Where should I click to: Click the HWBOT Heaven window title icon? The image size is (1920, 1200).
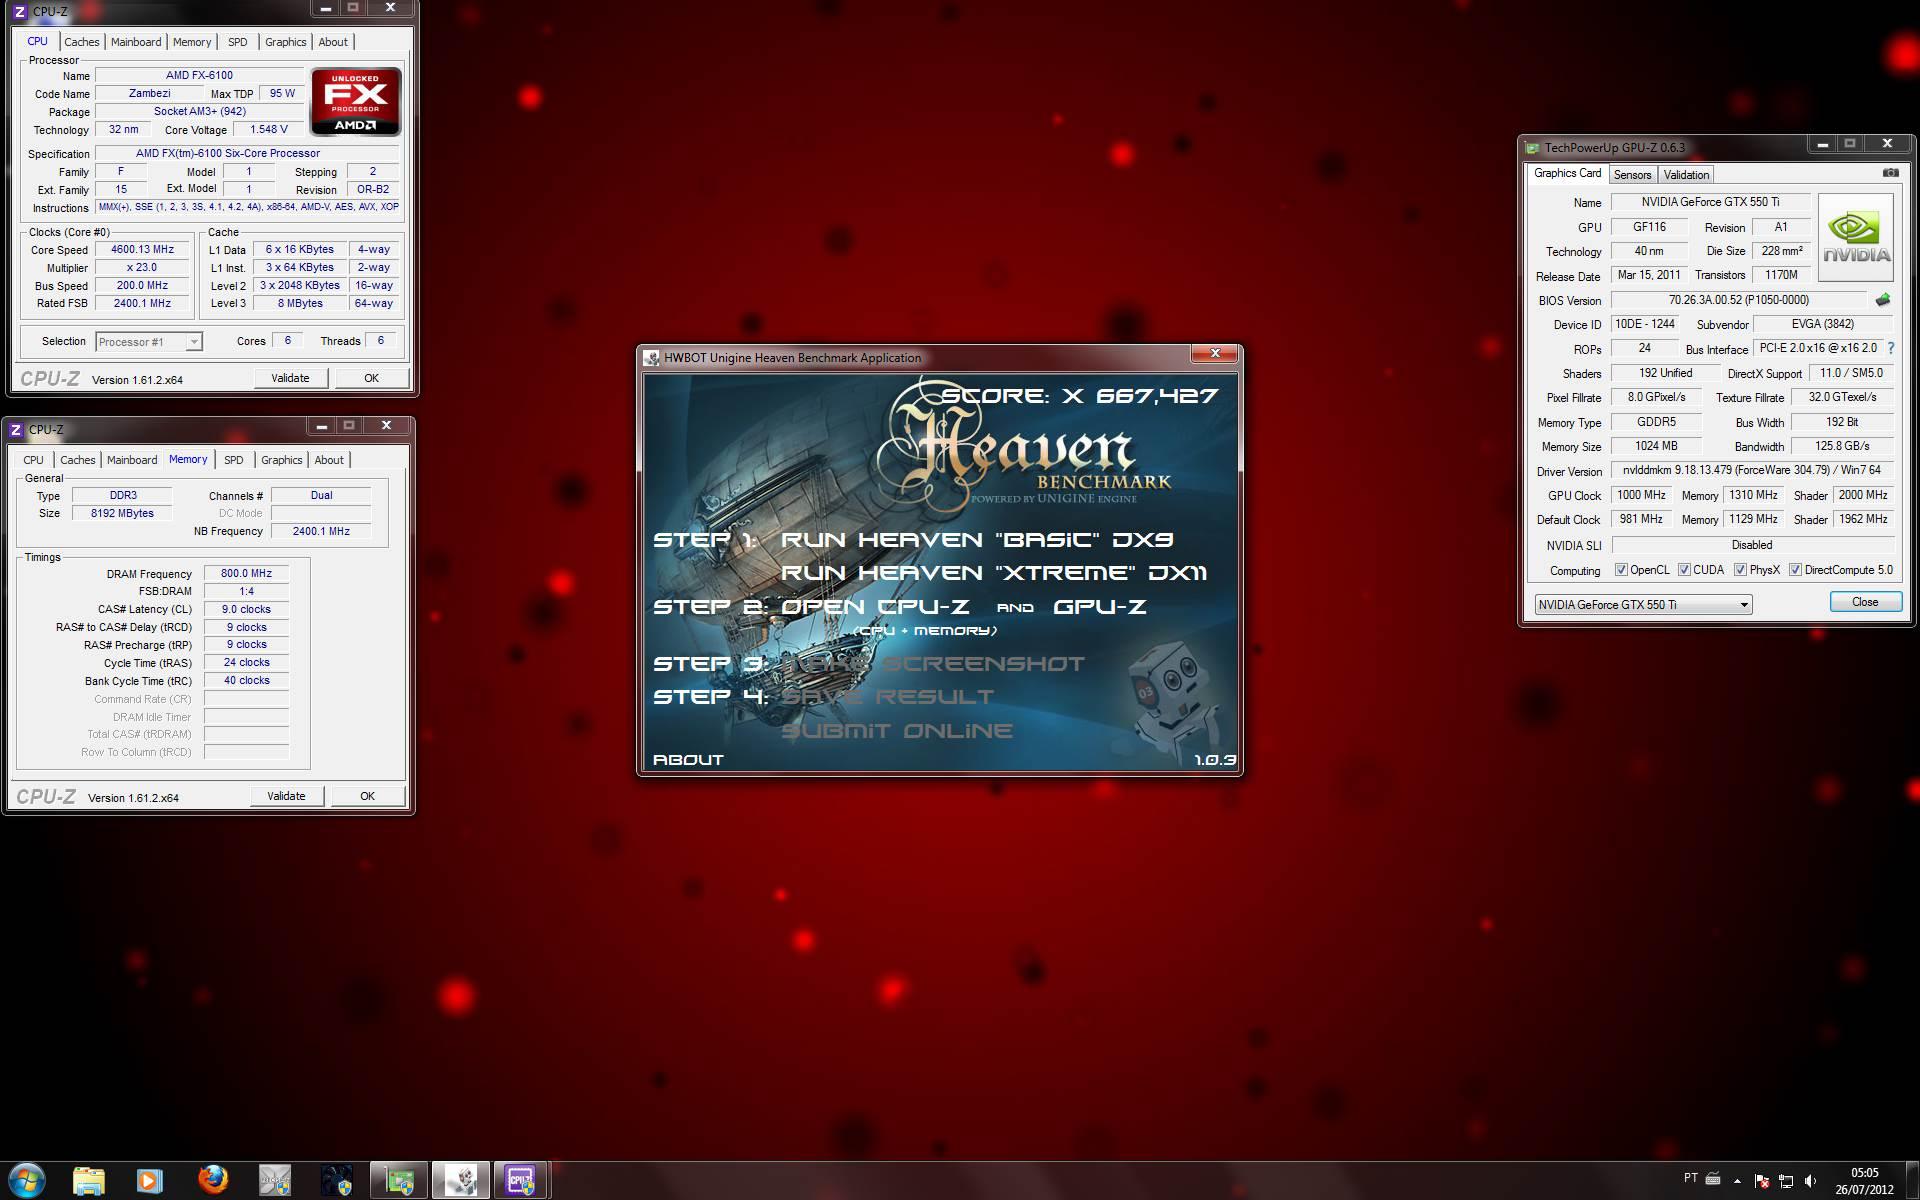[652, 357]
